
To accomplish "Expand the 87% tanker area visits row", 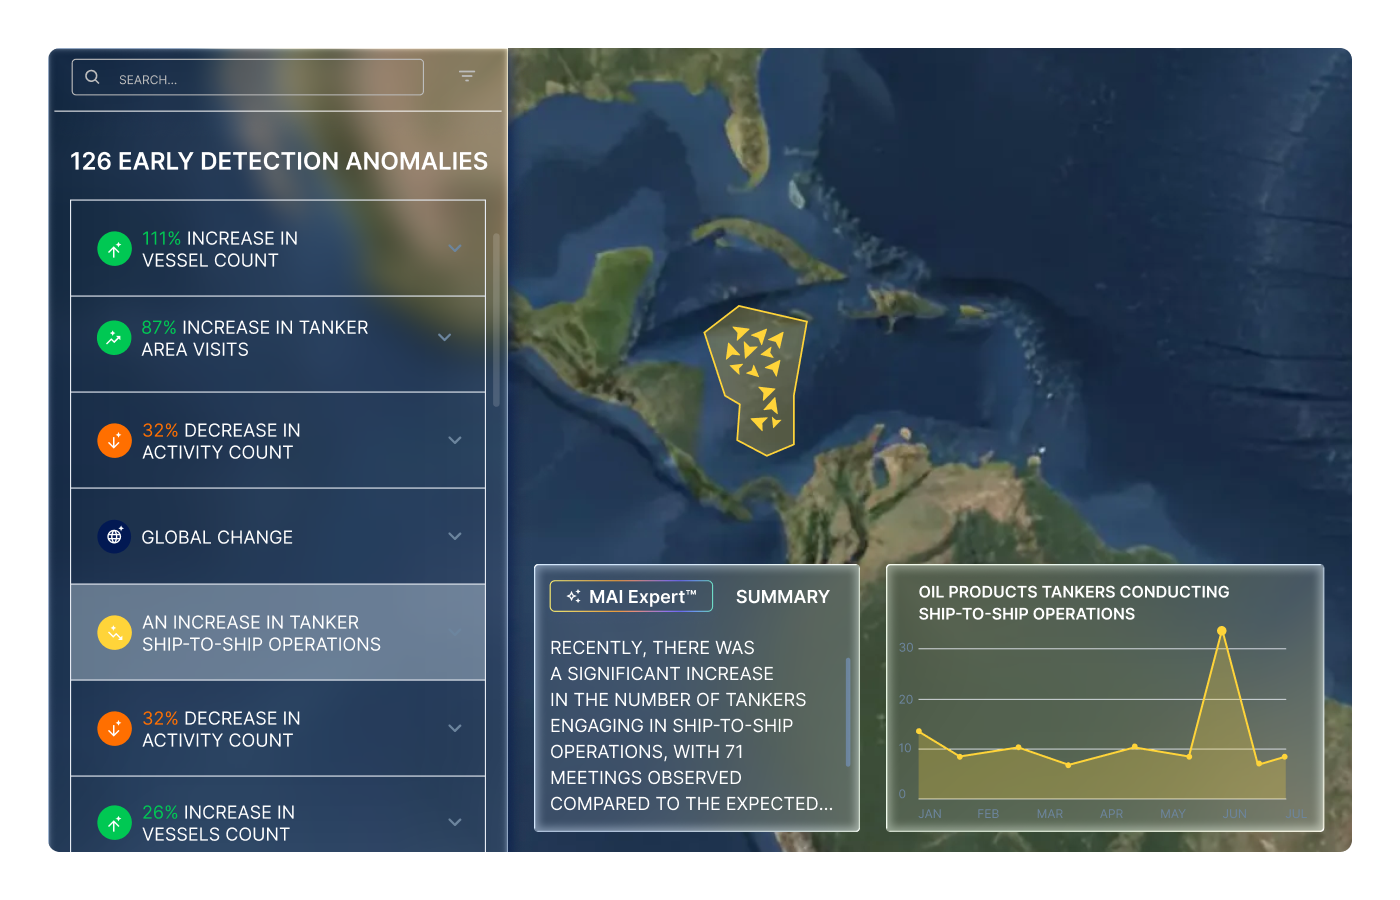I will point(445,338).
